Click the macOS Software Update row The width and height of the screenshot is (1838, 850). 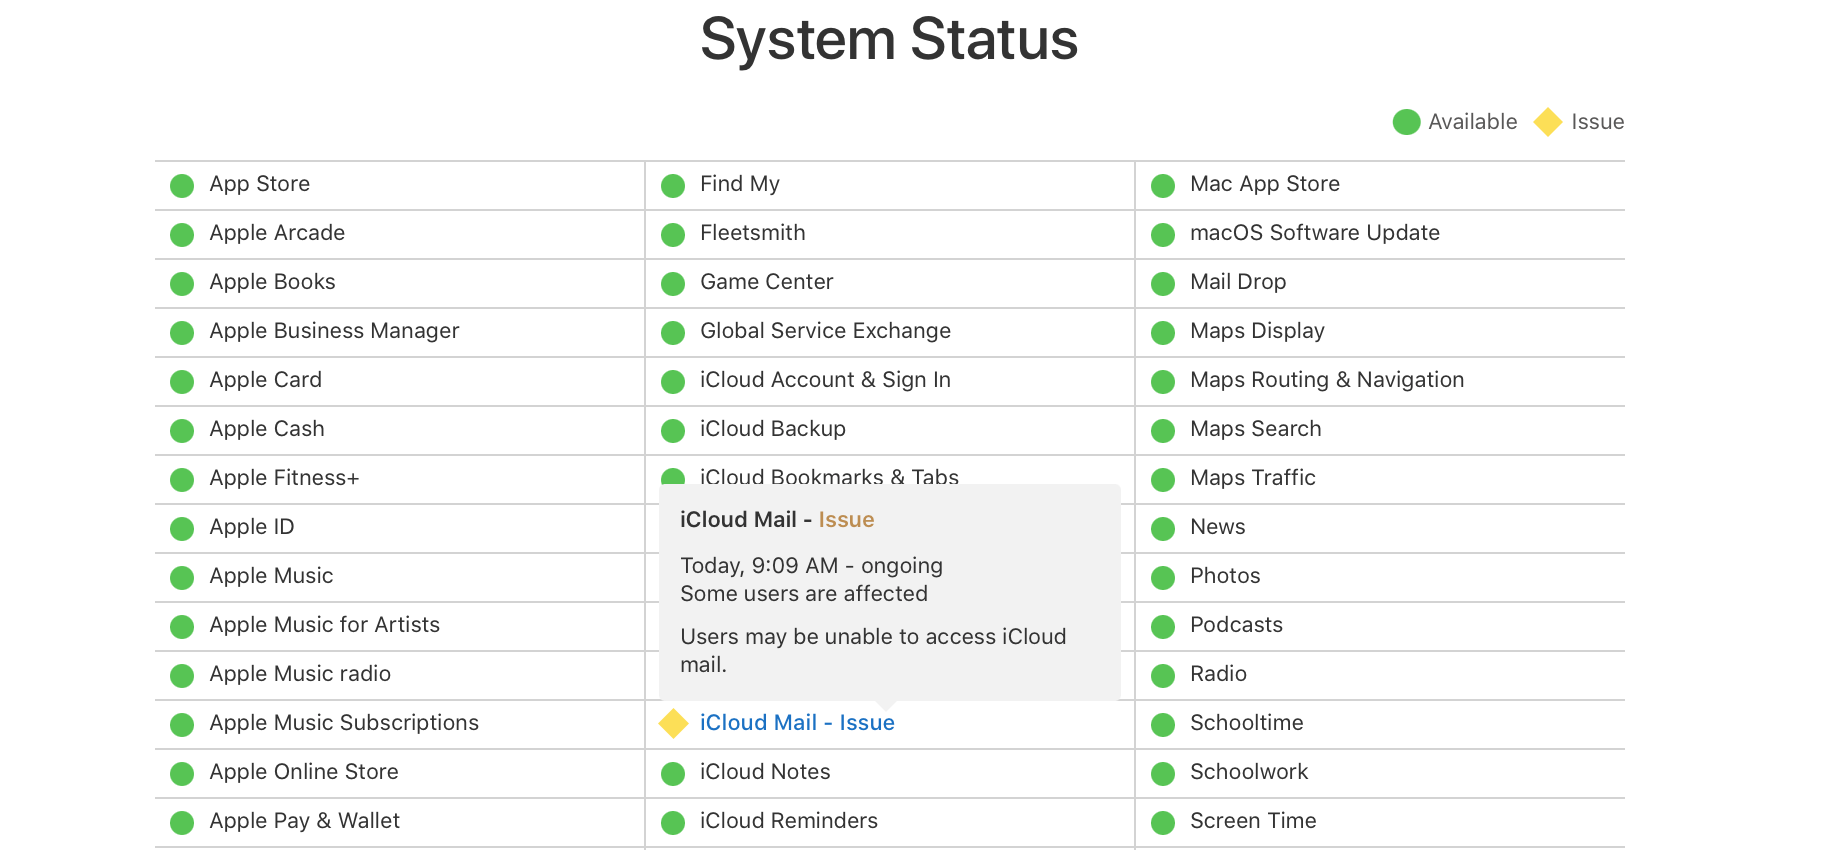point(1314,233)
